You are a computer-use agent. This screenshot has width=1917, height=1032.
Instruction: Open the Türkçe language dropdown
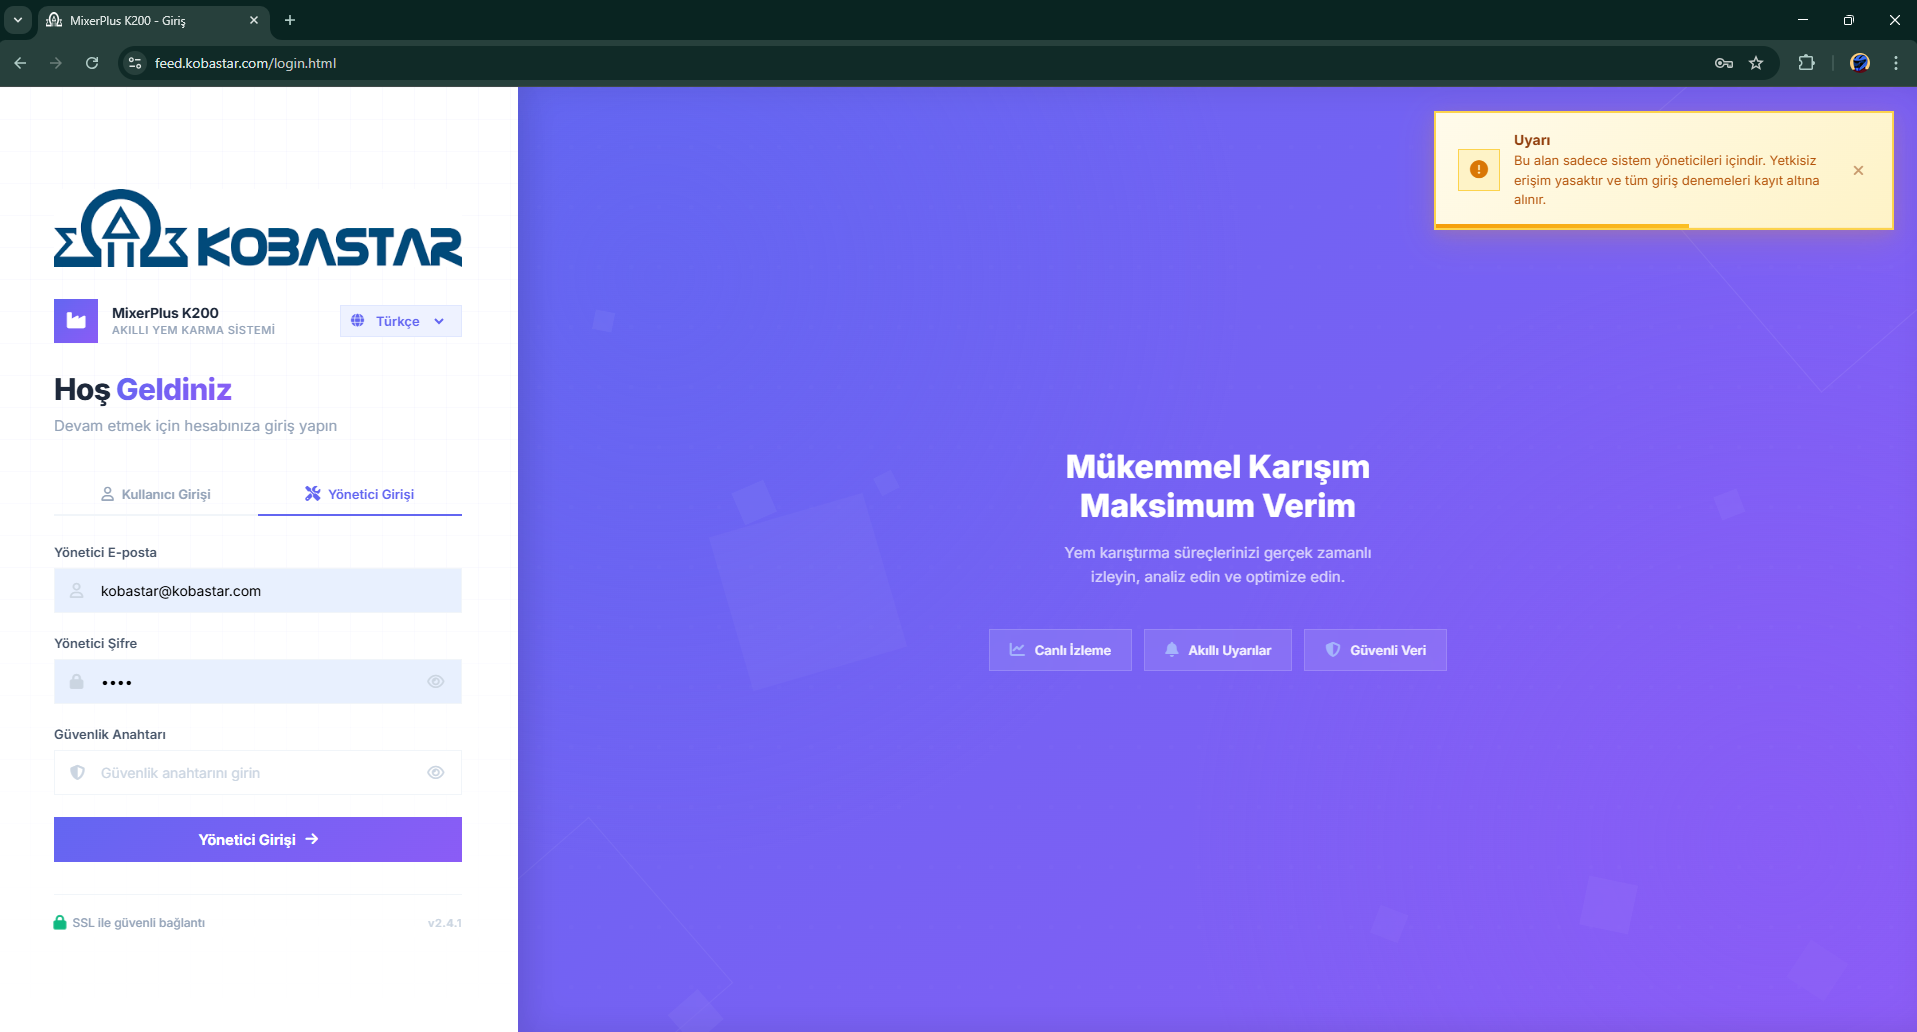coord(400,321)
